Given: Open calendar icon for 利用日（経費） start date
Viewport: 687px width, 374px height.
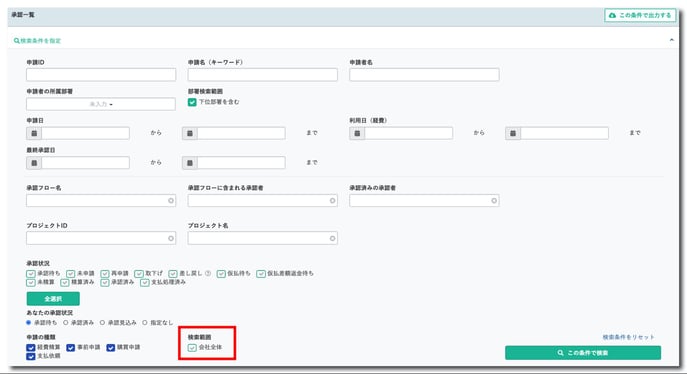Looking at the screenshot, I should [x=357, y=133].
